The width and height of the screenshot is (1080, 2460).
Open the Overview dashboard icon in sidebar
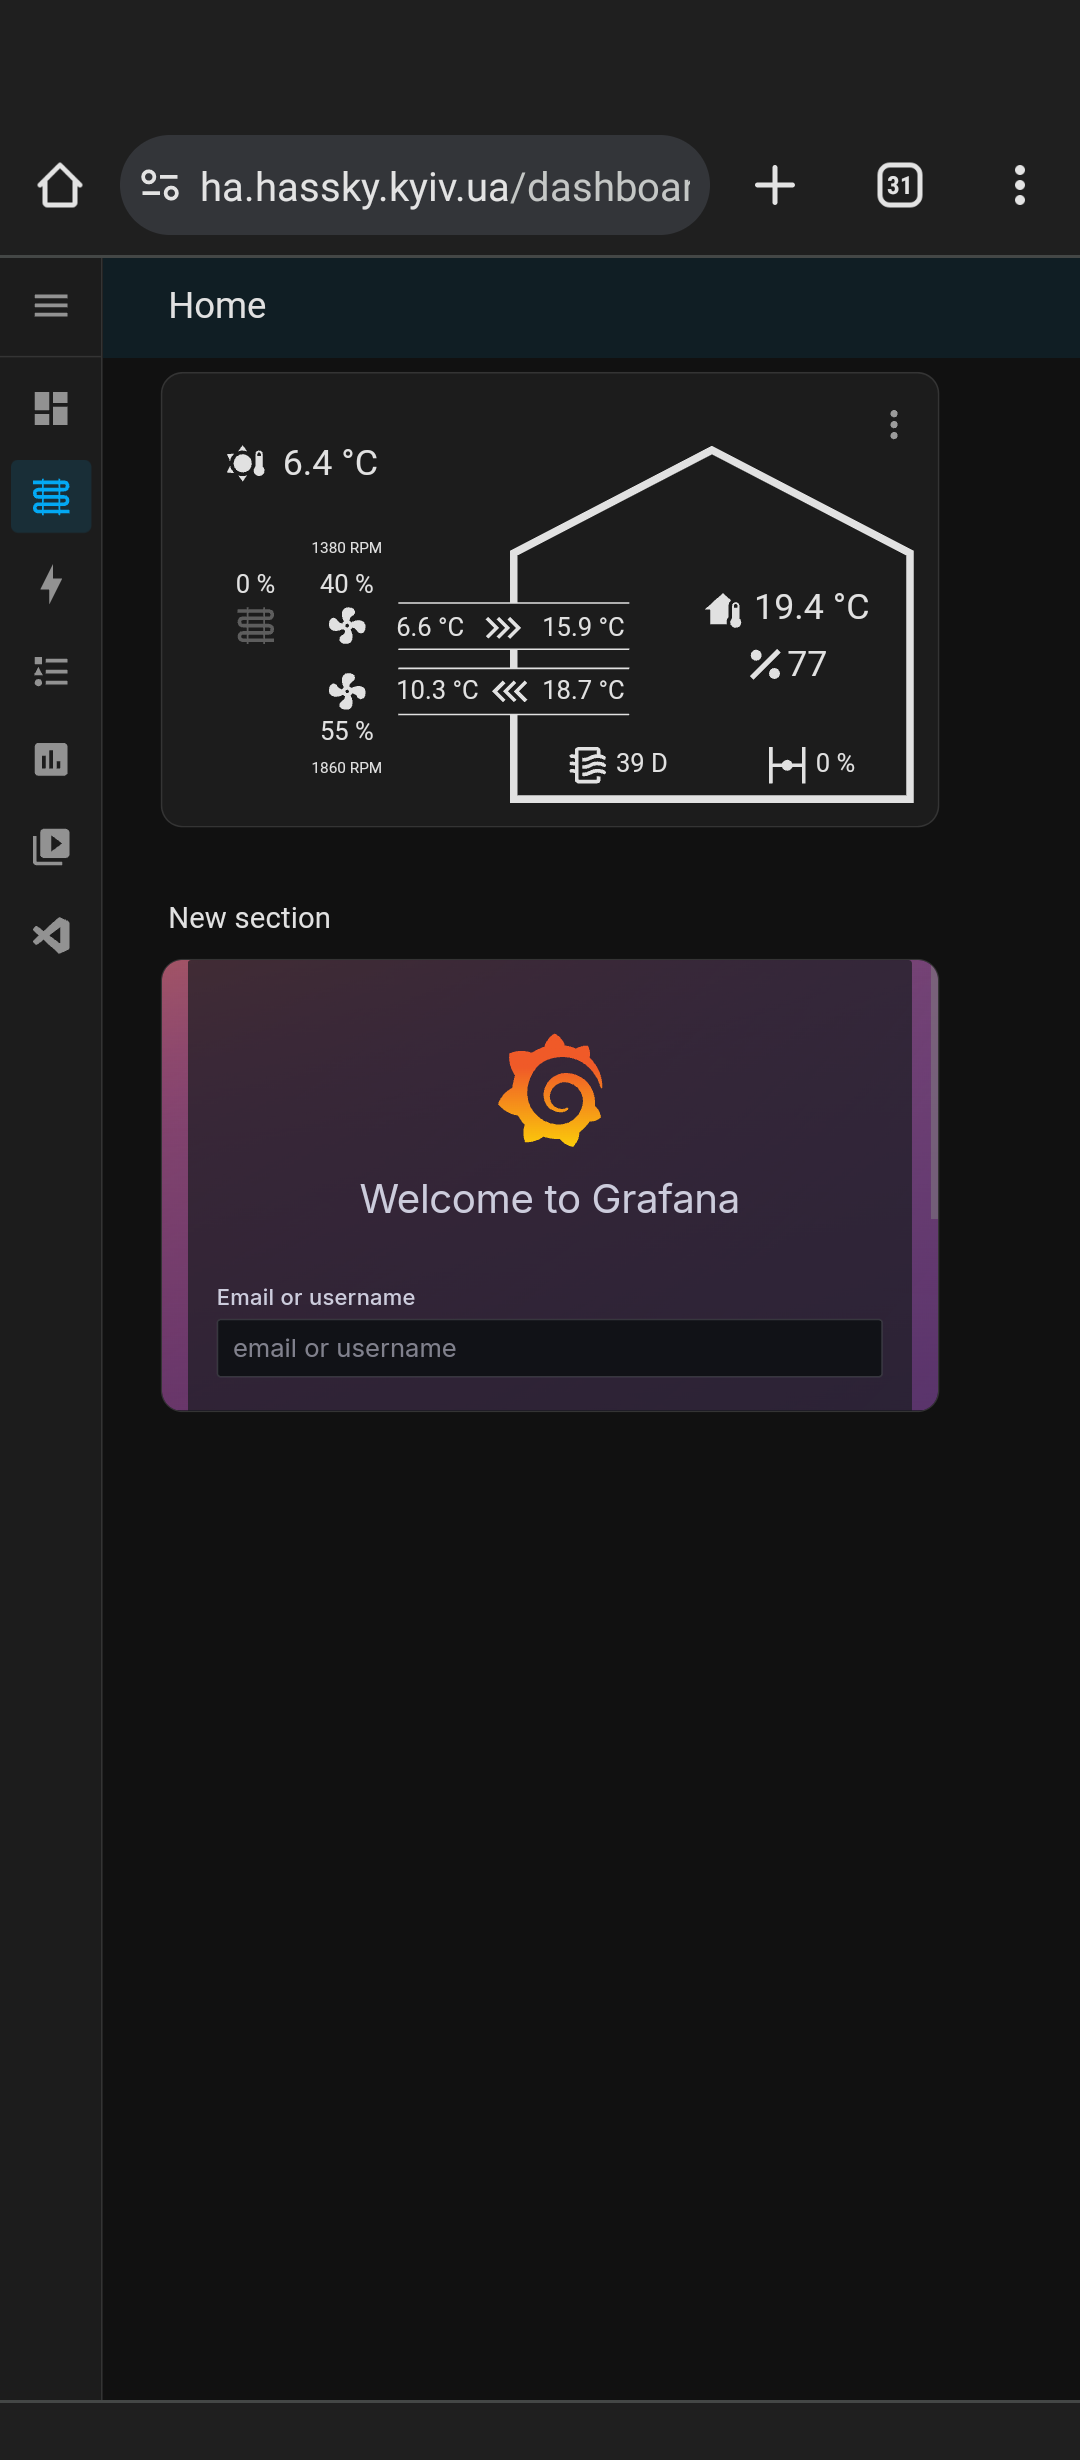coord(51,408)
